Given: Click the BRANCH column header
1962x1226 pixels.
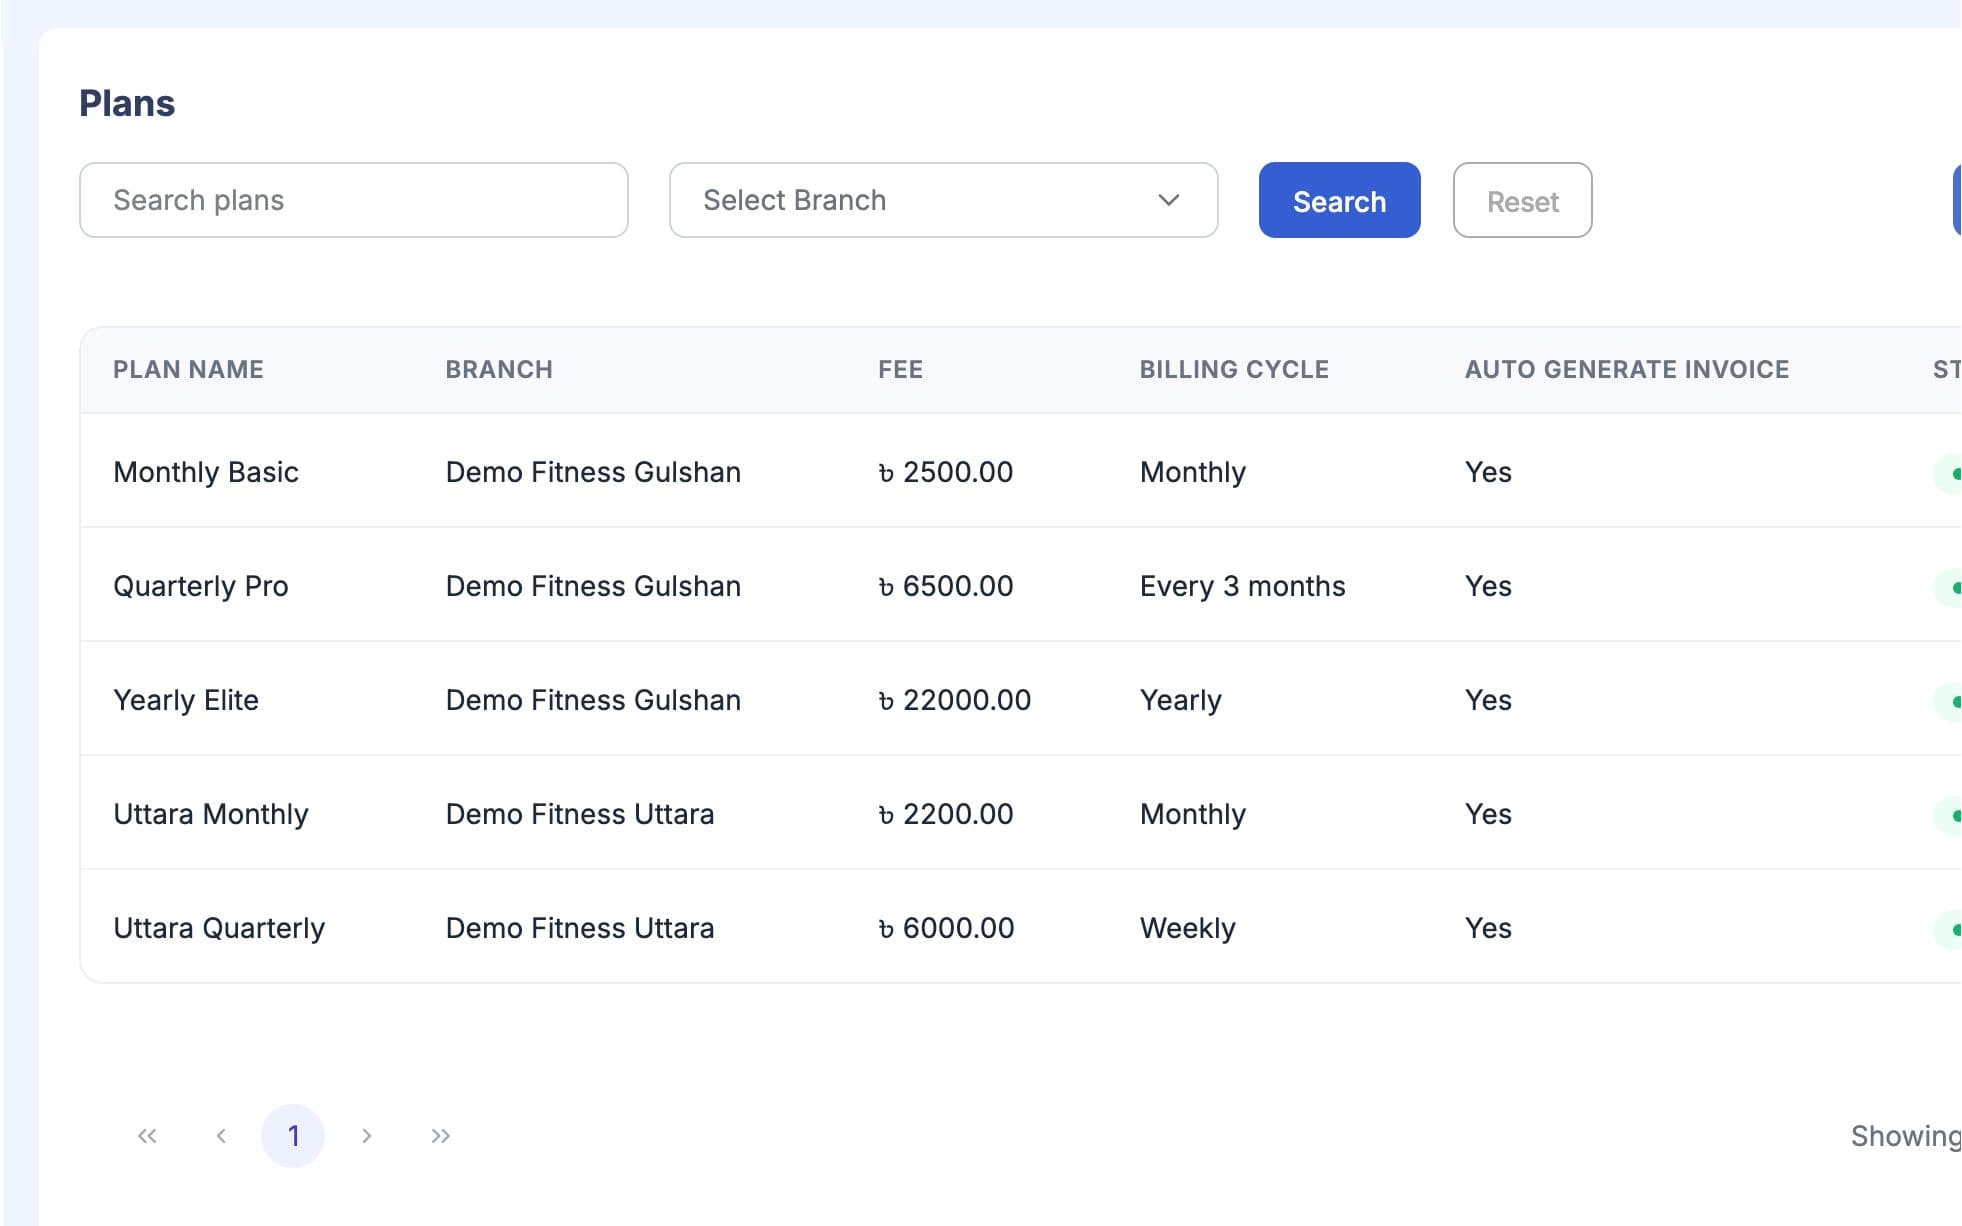Looking at the screenshot, I should [x=499, y=370].
